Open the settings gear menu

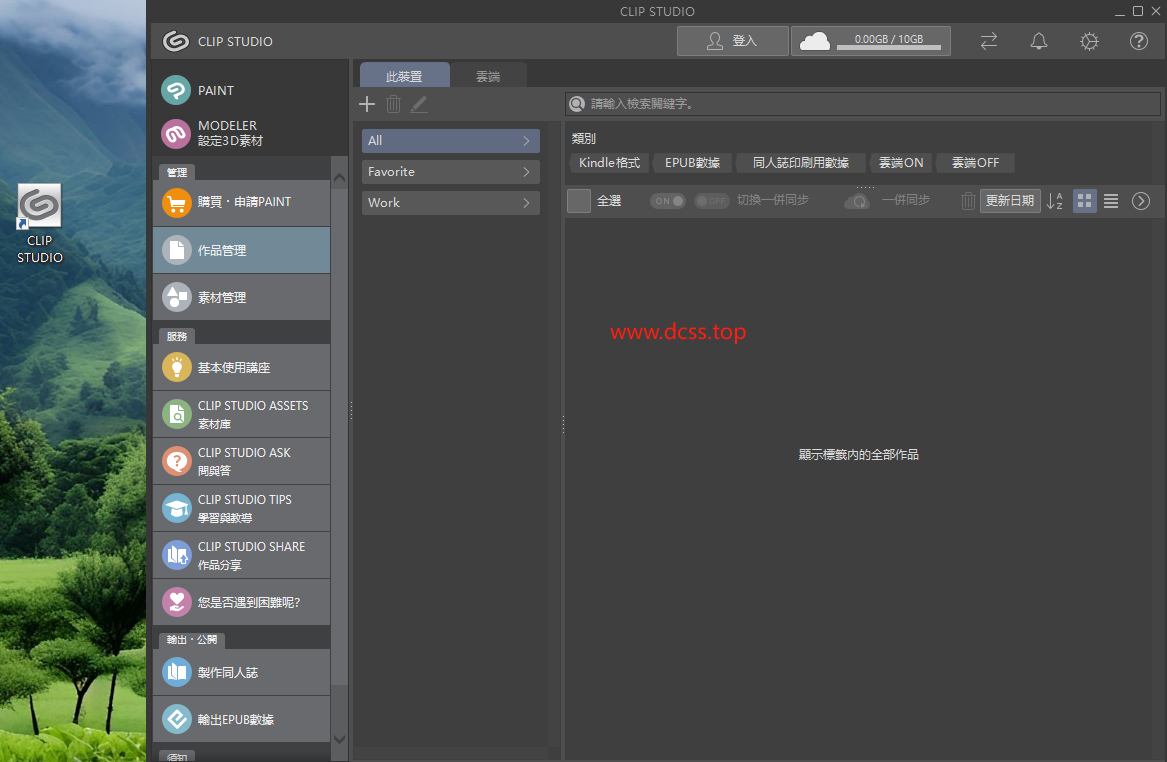[1089, 41]
